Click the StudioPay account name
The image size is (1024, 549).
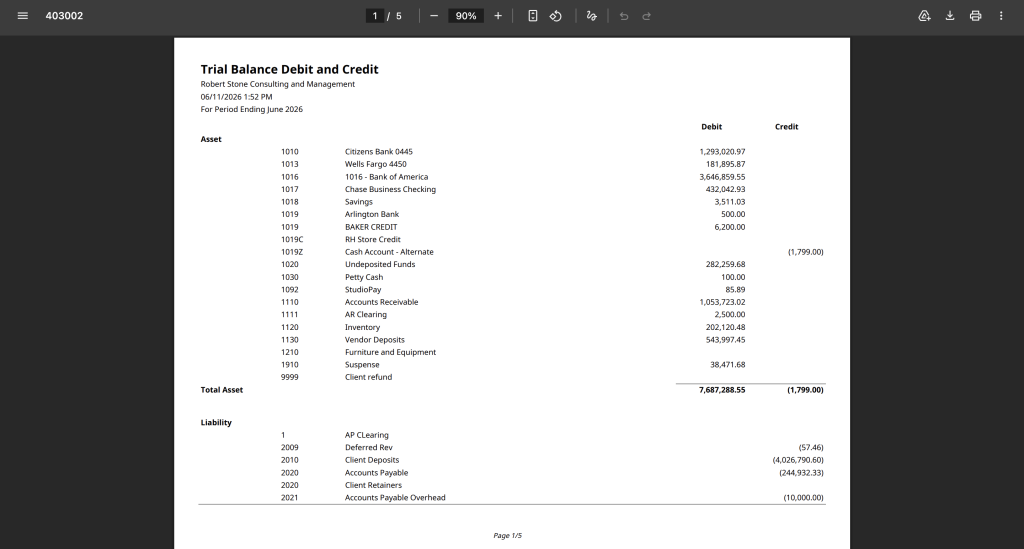(363, 290)
